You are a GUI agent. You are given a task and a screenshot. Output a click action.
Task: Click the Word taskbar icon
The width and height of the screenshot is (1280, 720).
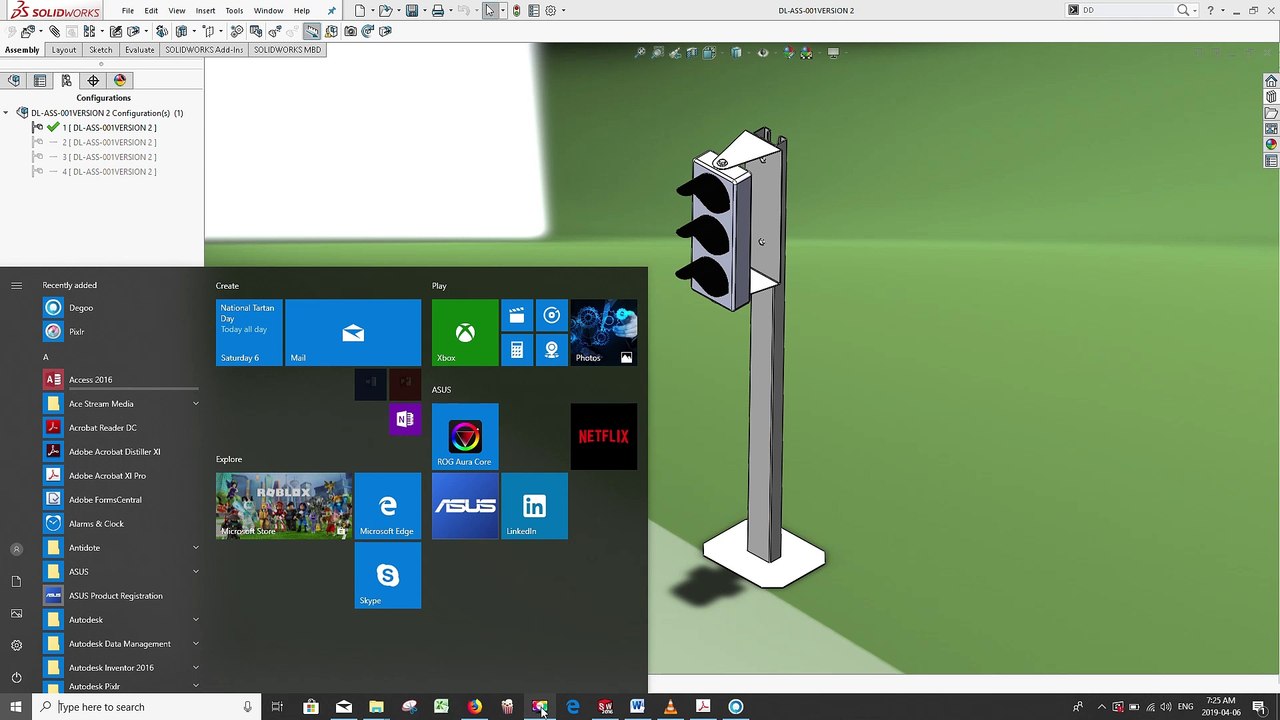pyautogui.click(x=637, y=707)
